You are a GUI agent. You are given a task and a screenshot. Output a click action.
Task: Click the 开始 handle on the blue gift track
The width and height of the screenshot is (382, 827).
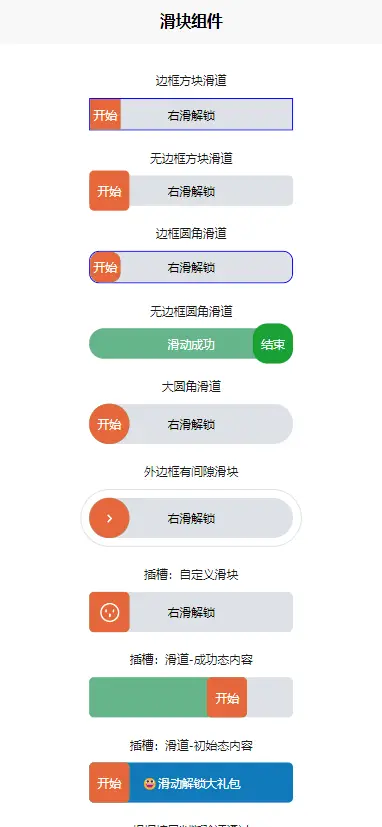109,783
